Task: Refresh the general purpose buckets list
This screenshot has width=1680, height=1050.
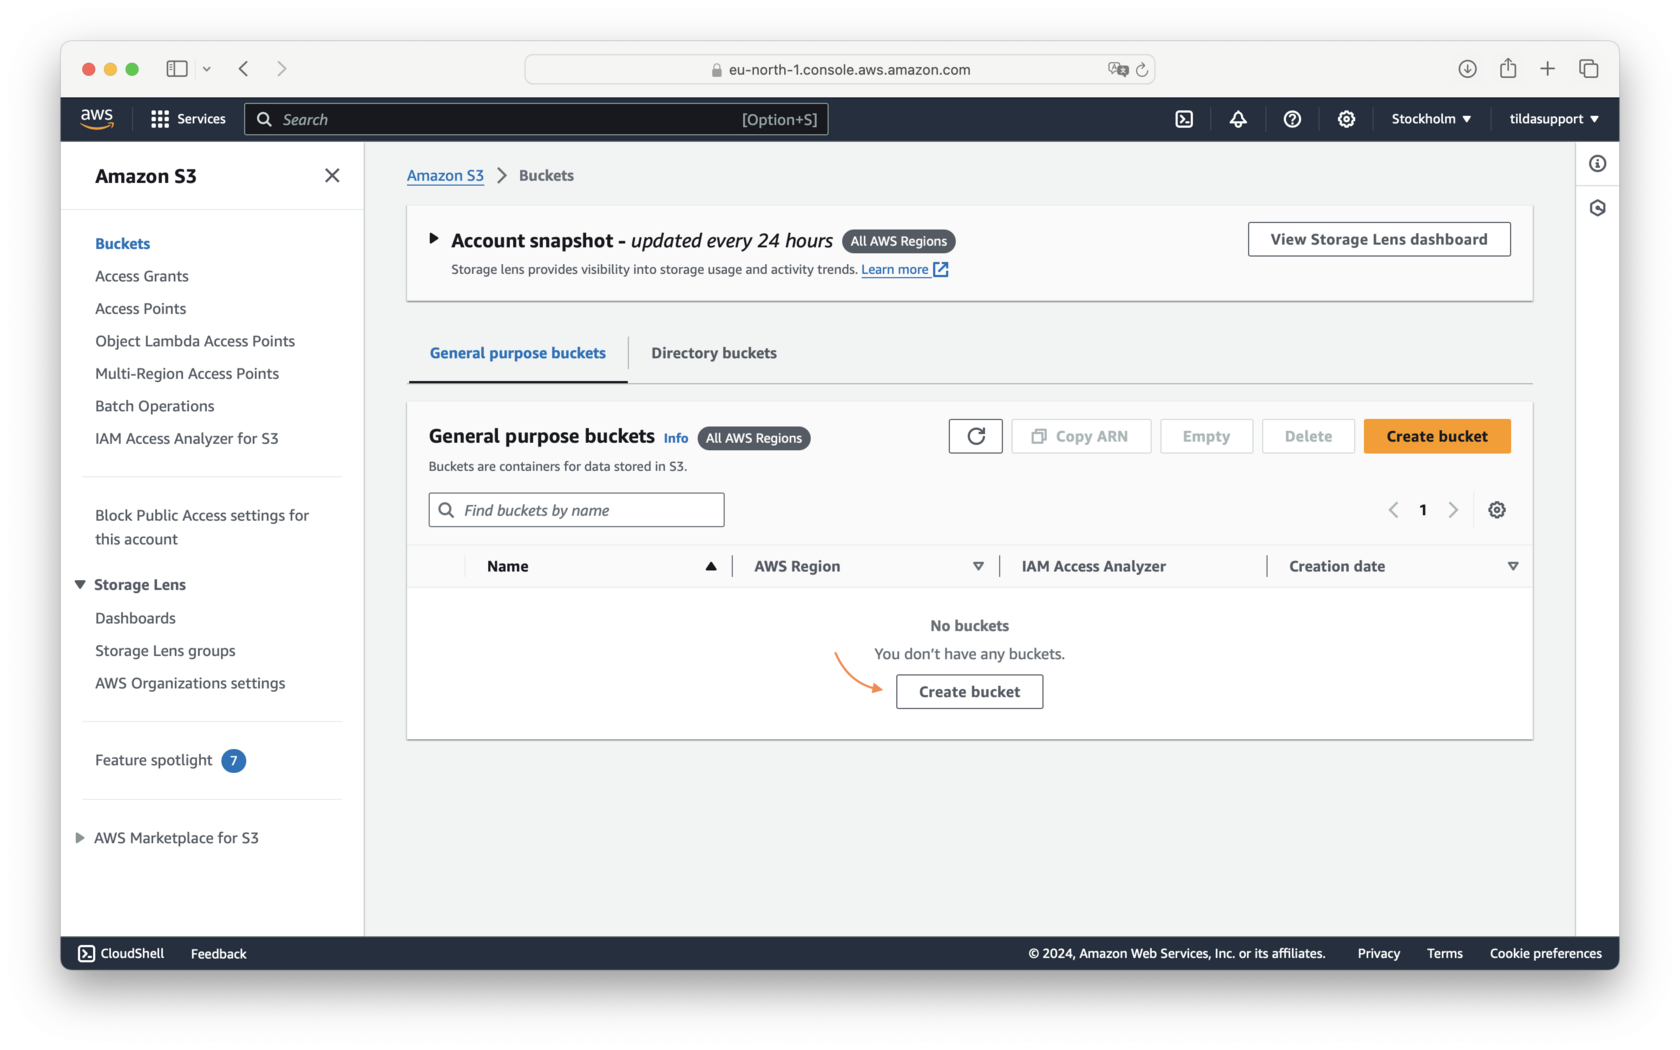Action: pyautogui.click(x=975, y=436)
